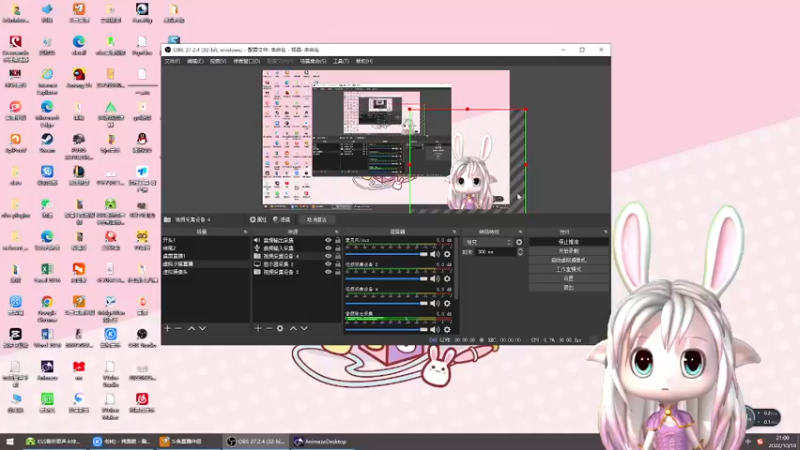Open the 场景集合(S) scene collection menu
Screen dimensions: 800x450
click(x=313, y=61)
